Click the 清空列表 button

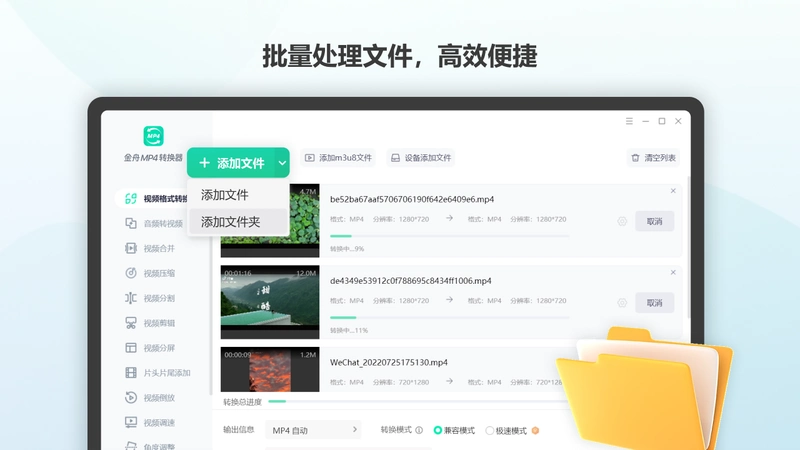(x=654, y=158)
